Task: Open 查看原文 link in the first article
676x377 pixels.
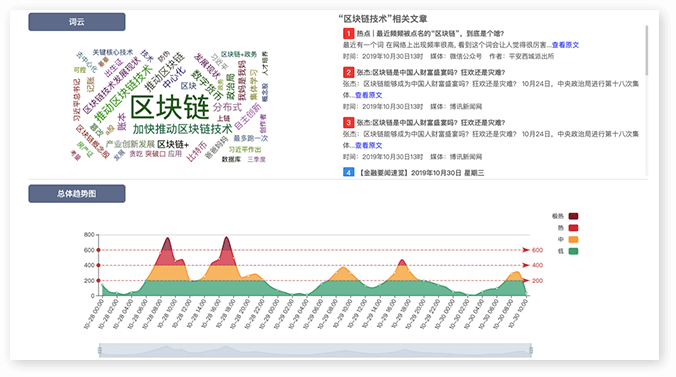Action: point(565,45)
